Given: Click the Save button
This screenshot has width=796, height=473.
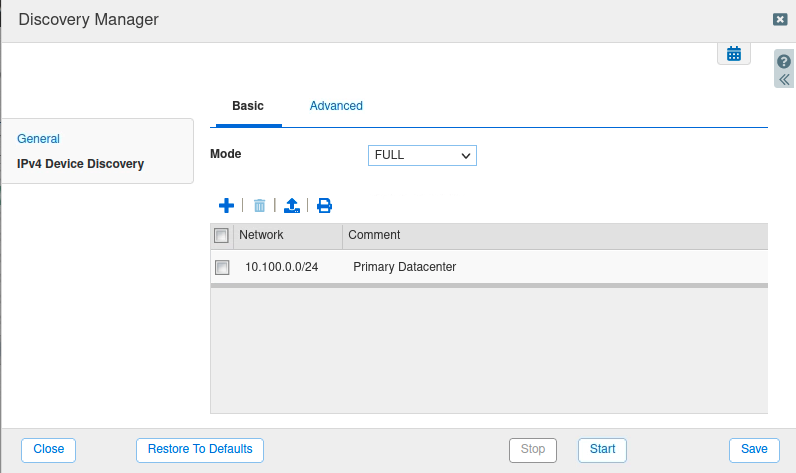Looking at the screenshot, I should [753, 450].
